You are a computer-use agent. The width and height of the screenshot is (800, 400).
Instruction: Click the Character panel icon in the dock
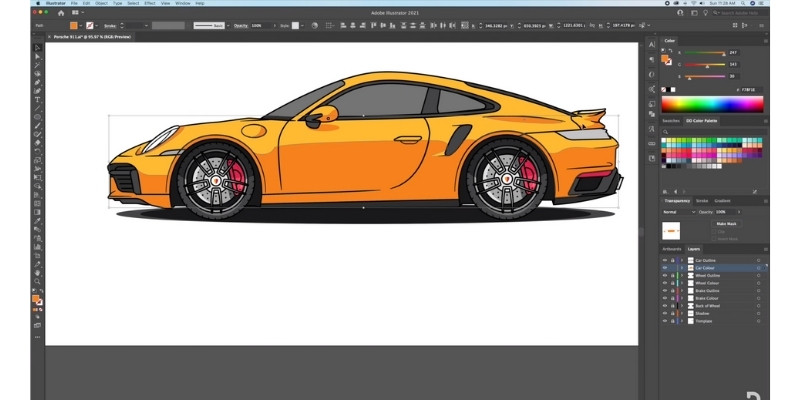[652, 45]
